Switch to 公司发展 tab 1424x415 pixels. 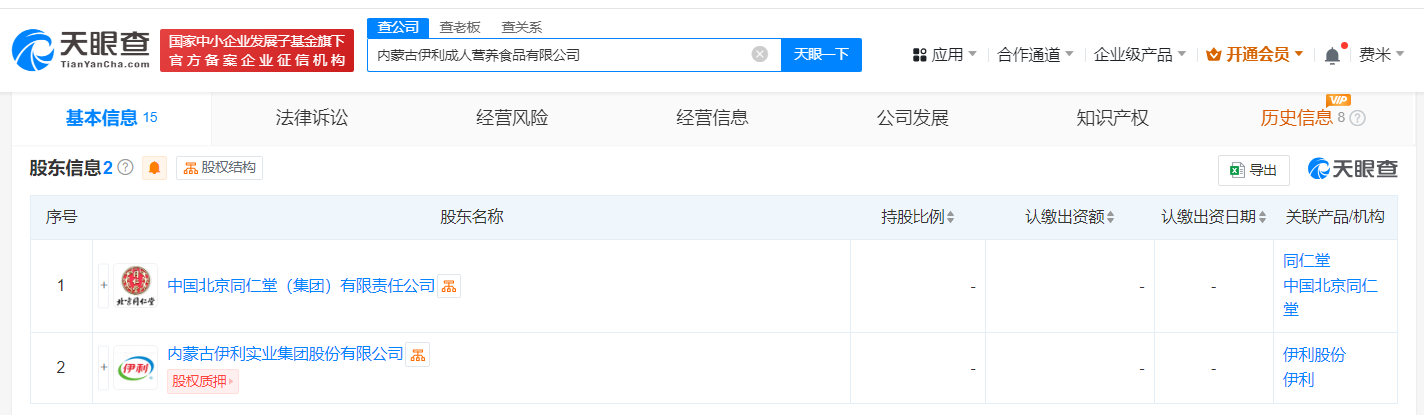[x=912, y=118]
